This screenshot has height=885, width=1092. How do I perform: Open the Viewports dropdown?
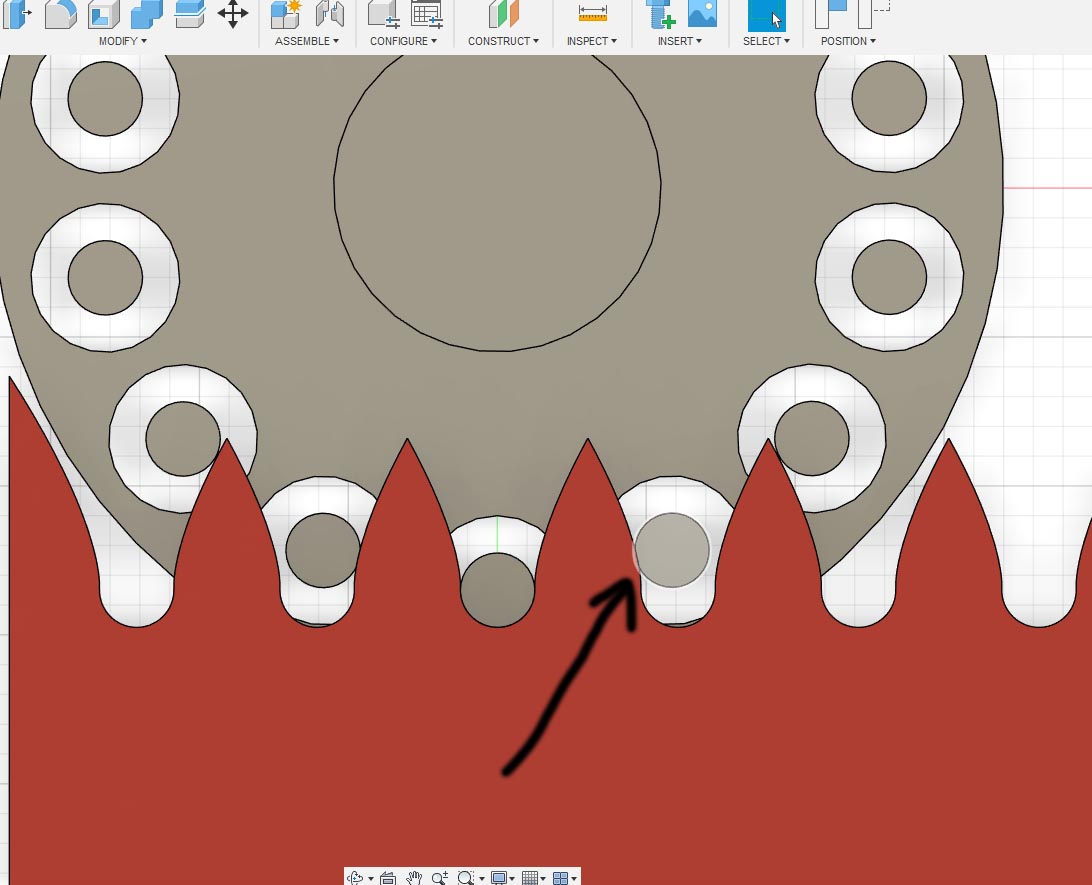click(x=562, y=876)
